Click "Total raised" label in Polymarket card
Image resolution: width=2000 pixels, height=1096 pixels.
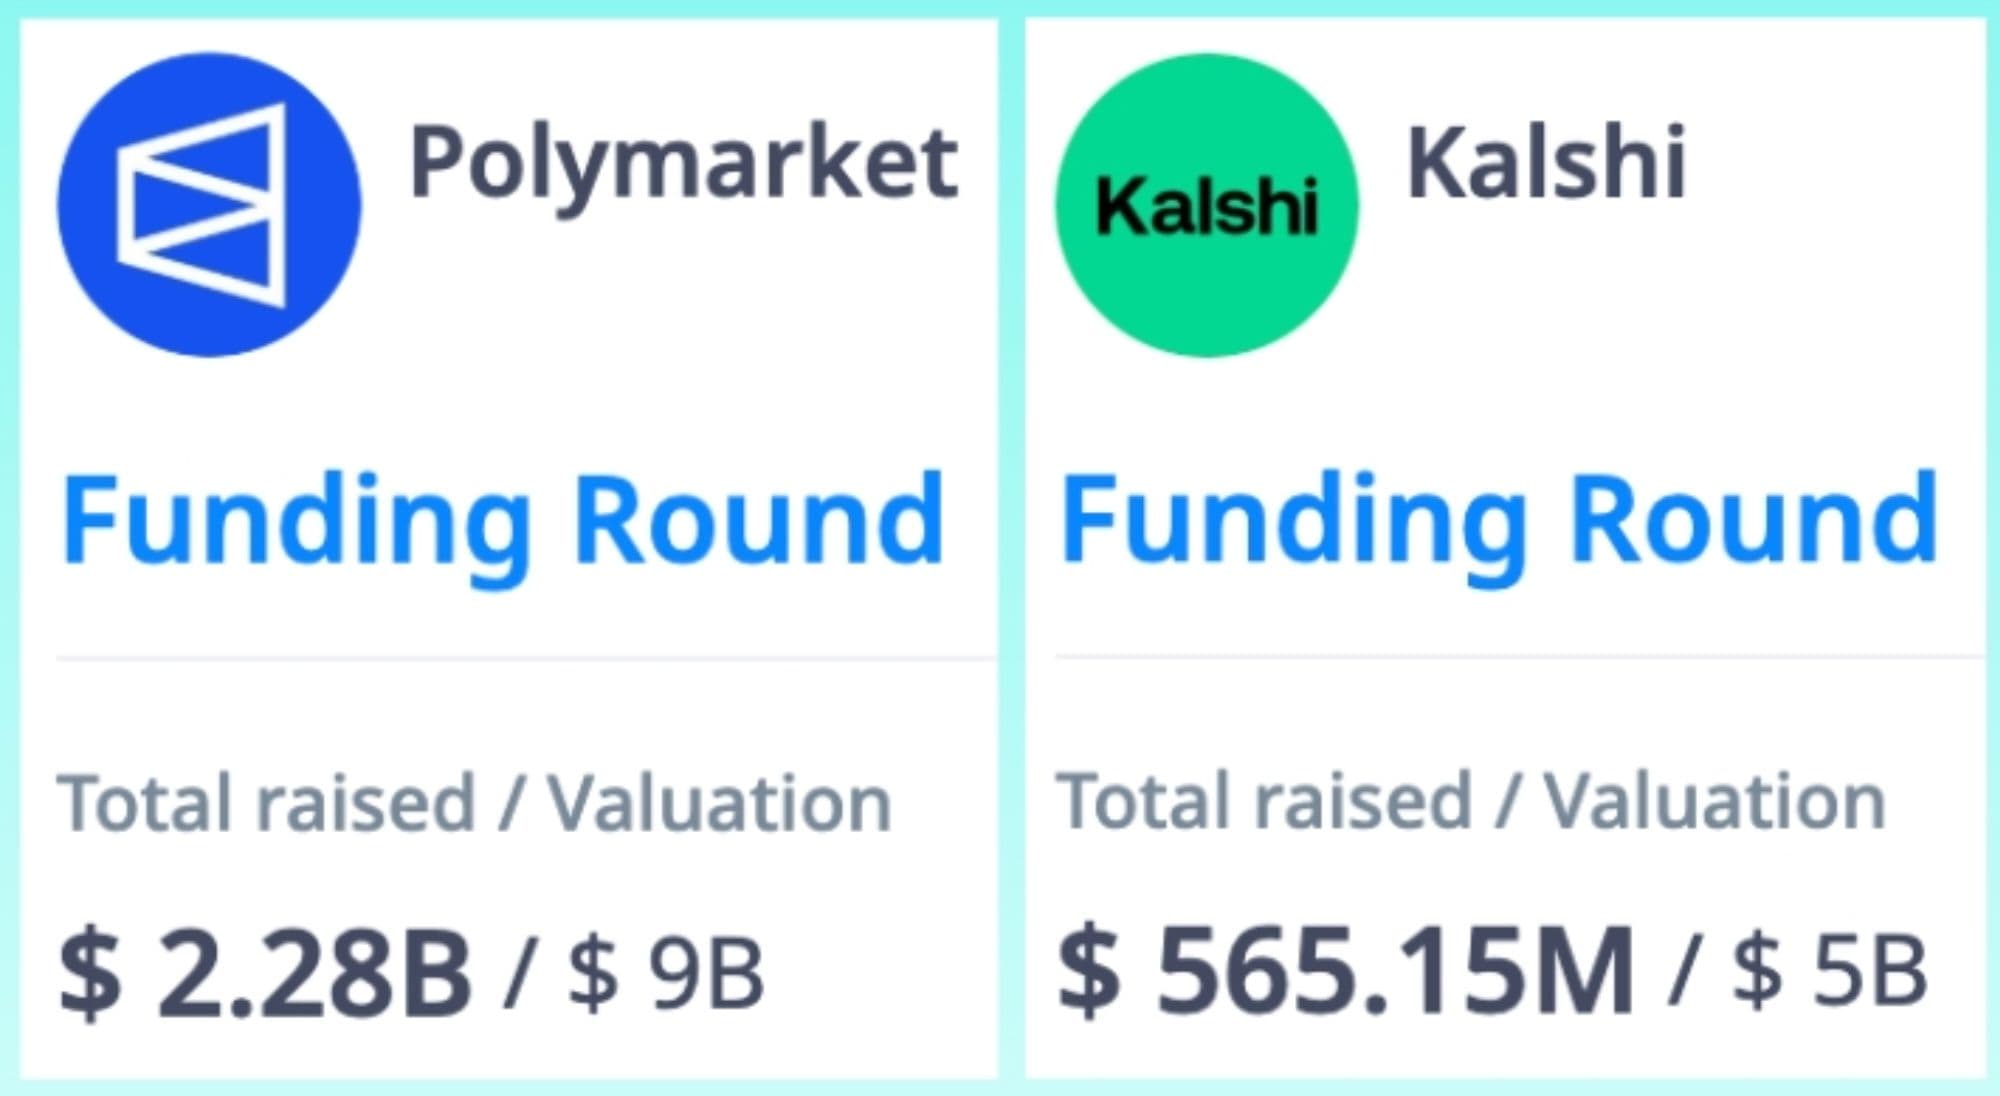click(266, 803)
